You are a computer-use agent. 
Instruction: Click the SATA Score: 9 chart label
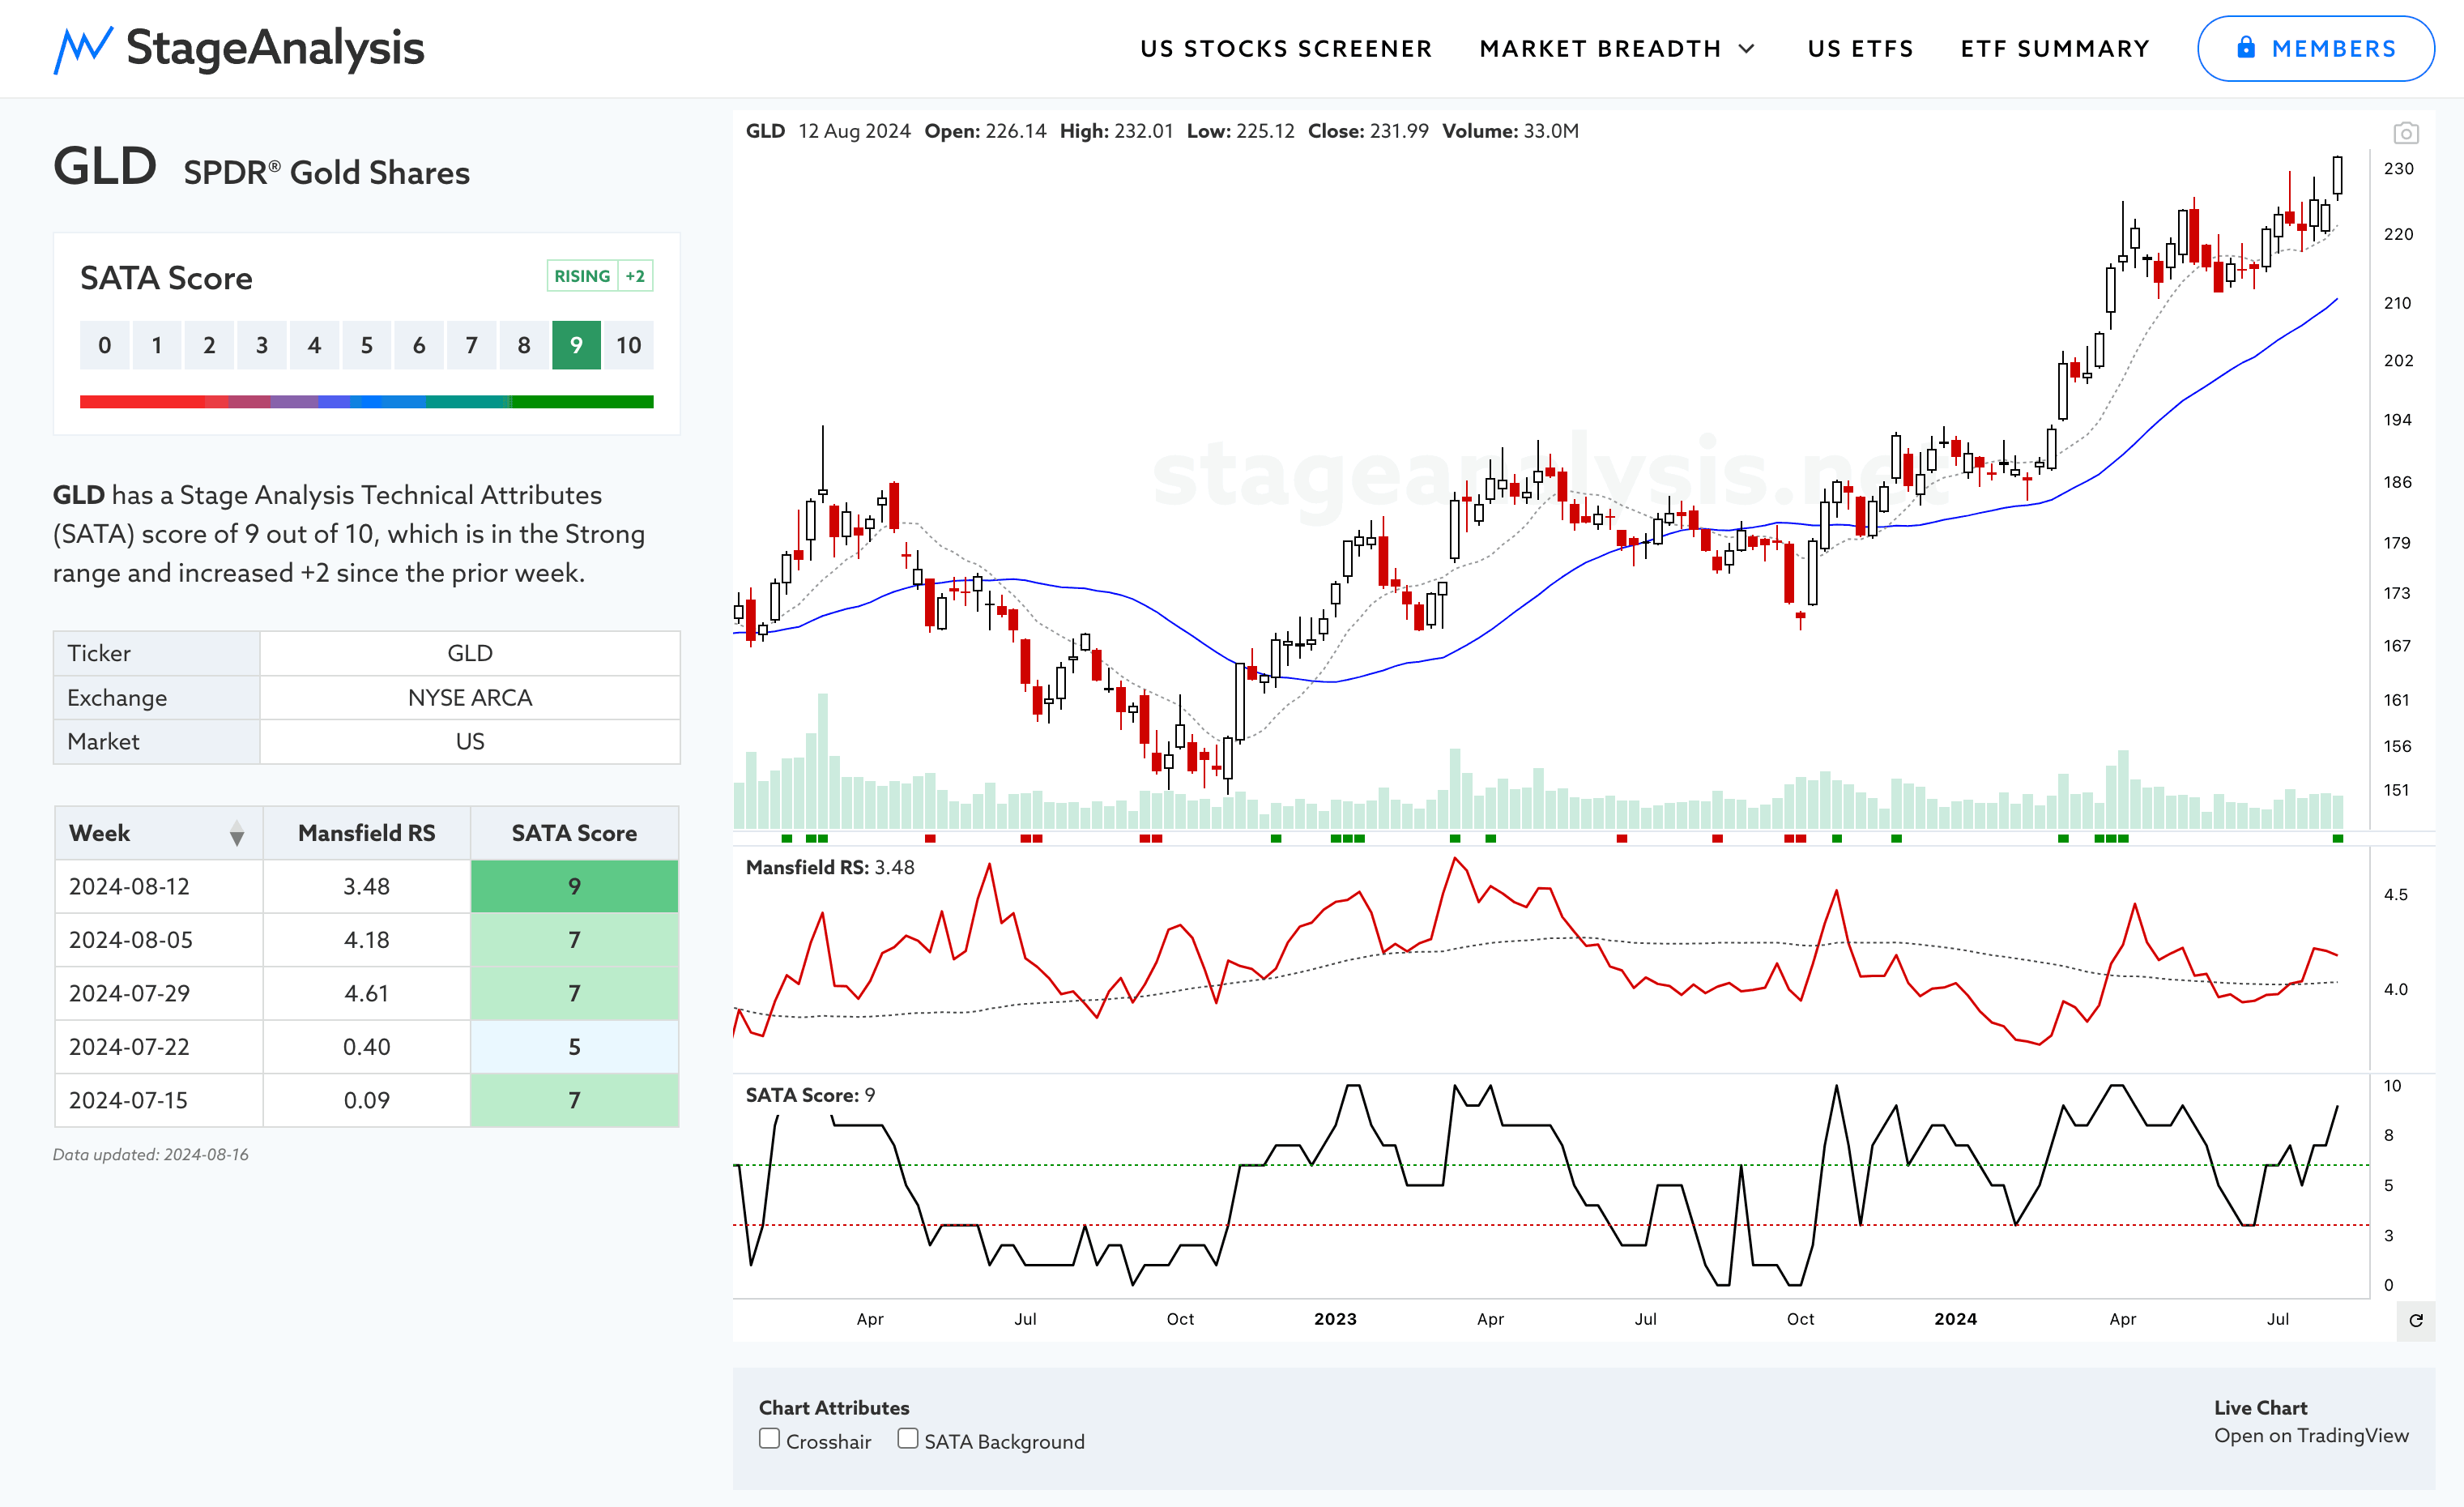click(810, 1095)
